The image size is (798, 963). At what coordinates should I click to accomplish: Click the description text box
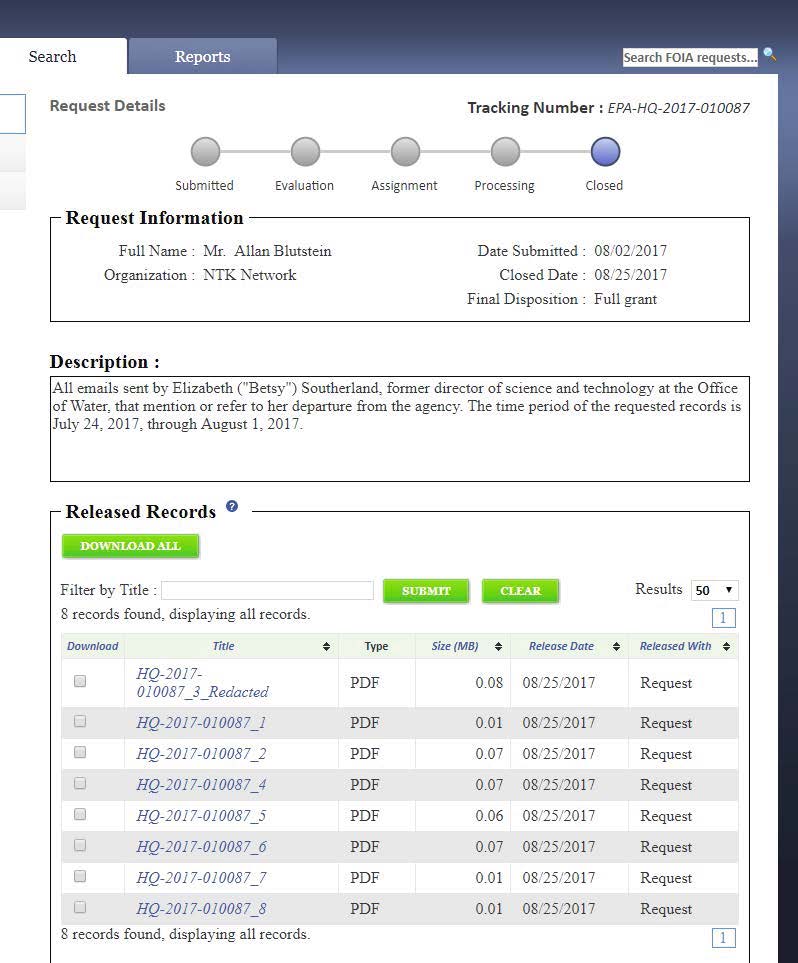click(x=400, y=429)
